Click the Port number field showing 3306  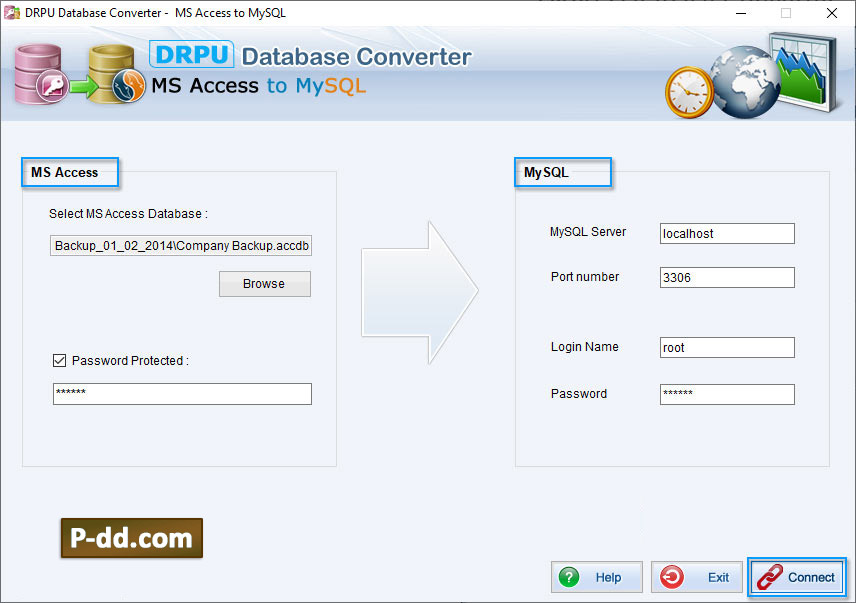pos(726,277)
